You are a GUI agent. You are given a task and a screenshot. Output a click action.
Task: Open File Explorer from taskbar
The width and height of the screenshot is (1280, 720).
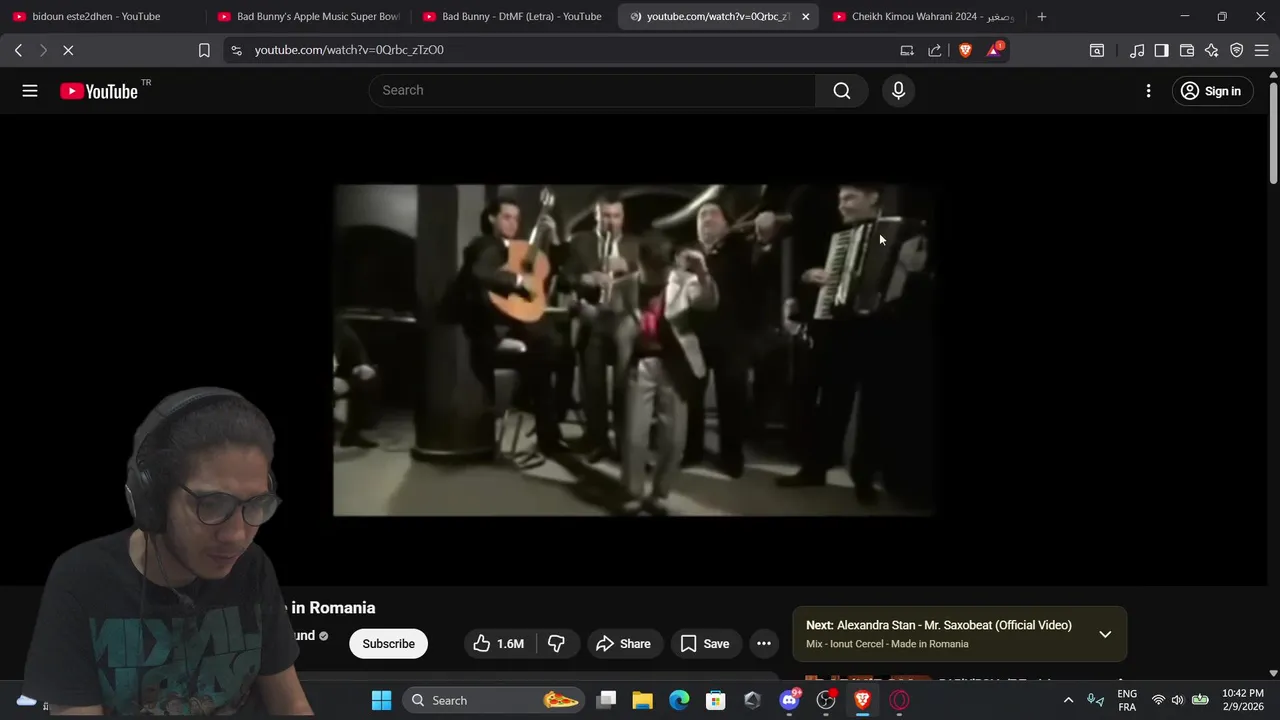[x=642, y=700]
